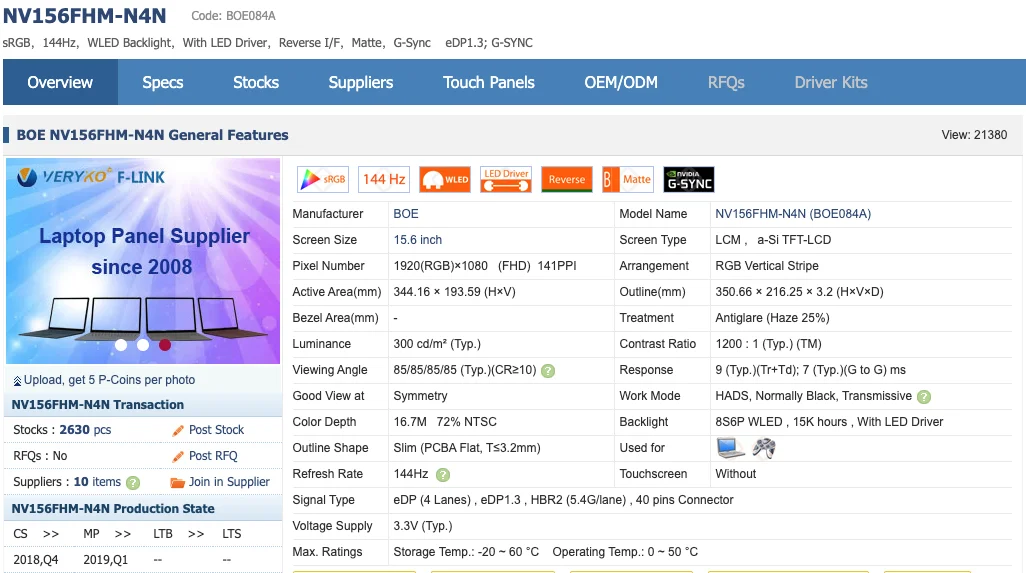This screenshot has height=573, width=1026.
Task: Open the 2630 pcs stocks link
Action: pos(85,430)
